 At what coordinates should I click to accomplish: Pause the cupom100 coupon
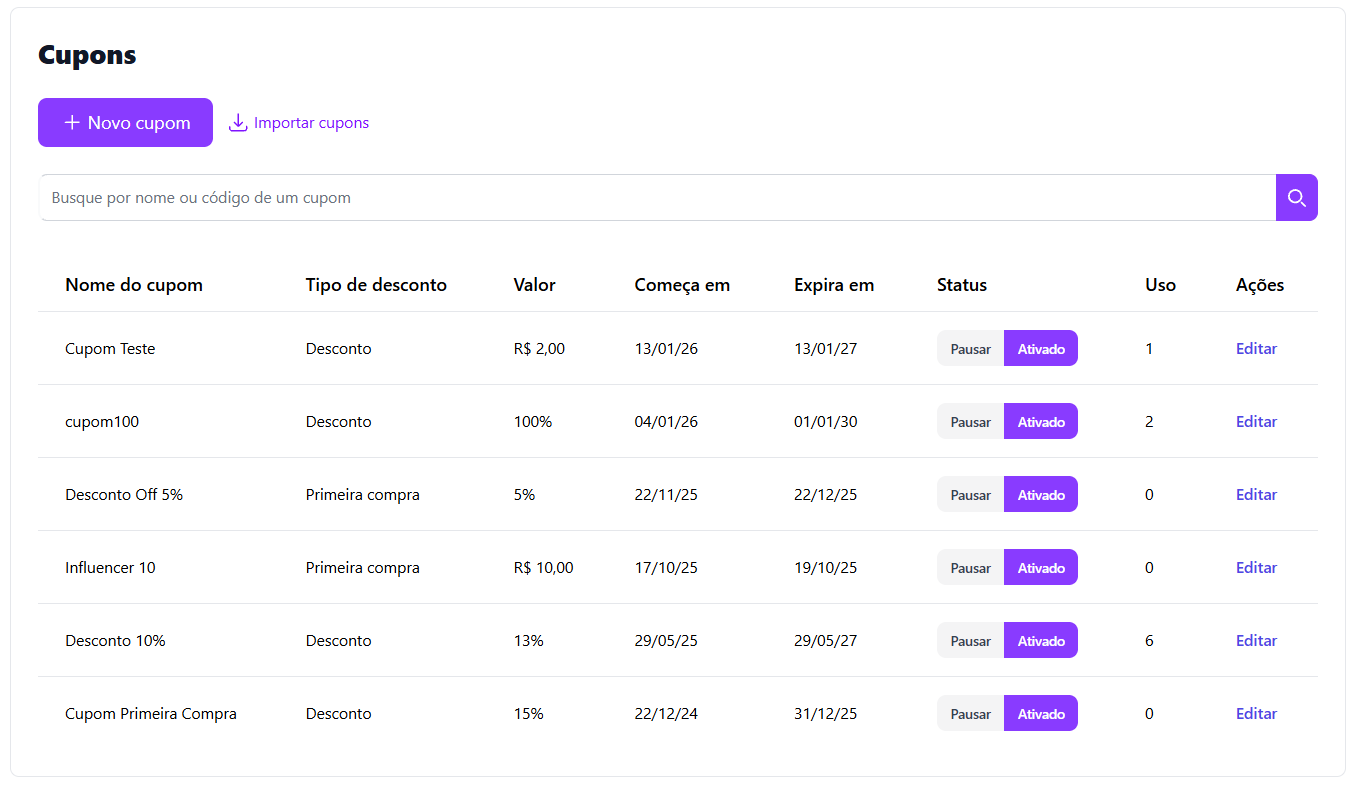(x=970, y=422)
